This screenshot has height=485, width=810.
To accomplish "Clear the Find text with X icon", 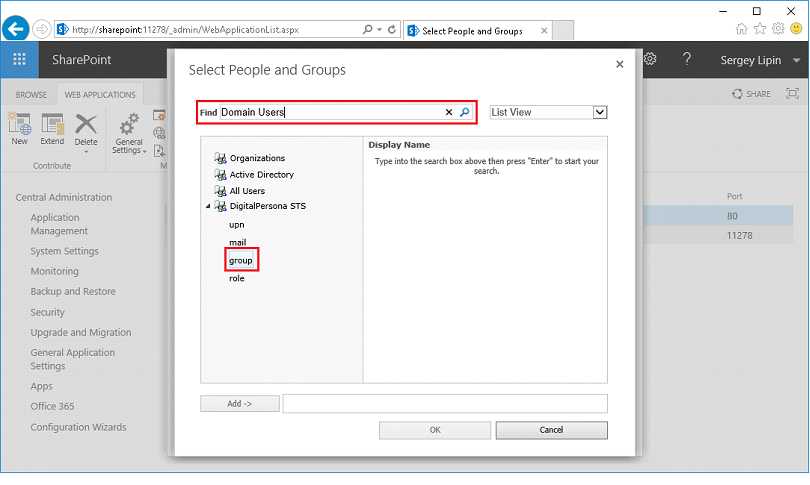I will point(449,113).
